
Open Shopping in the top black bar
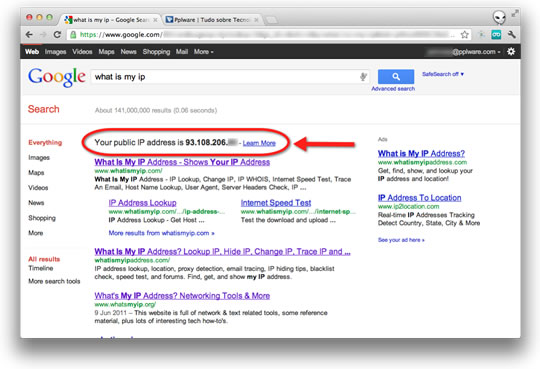click(156, 52)
